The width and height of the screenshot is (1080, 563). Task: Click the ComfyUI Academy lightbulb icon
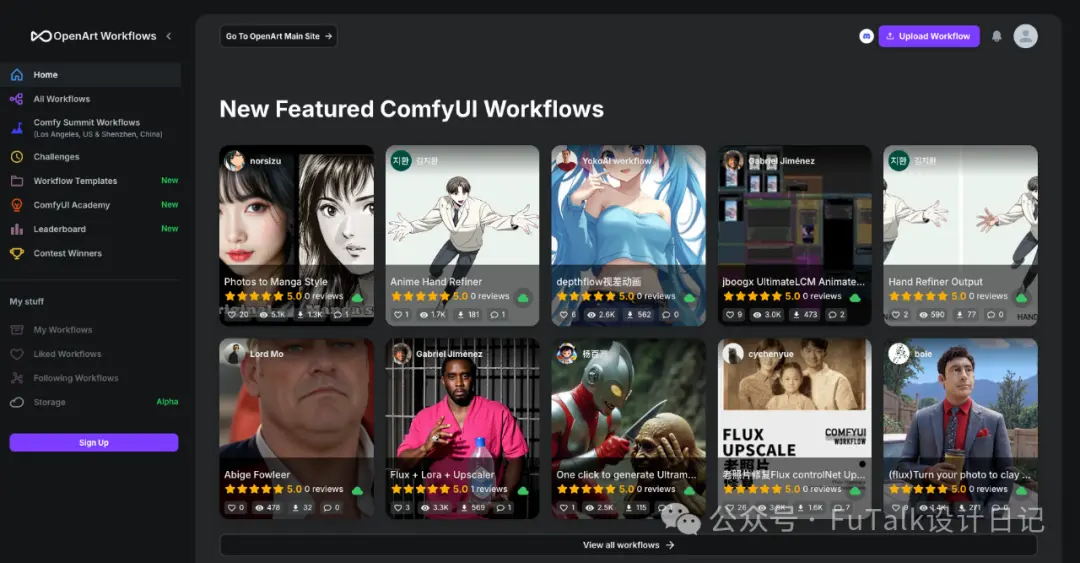pyautogui.click(x=17, y=205)
